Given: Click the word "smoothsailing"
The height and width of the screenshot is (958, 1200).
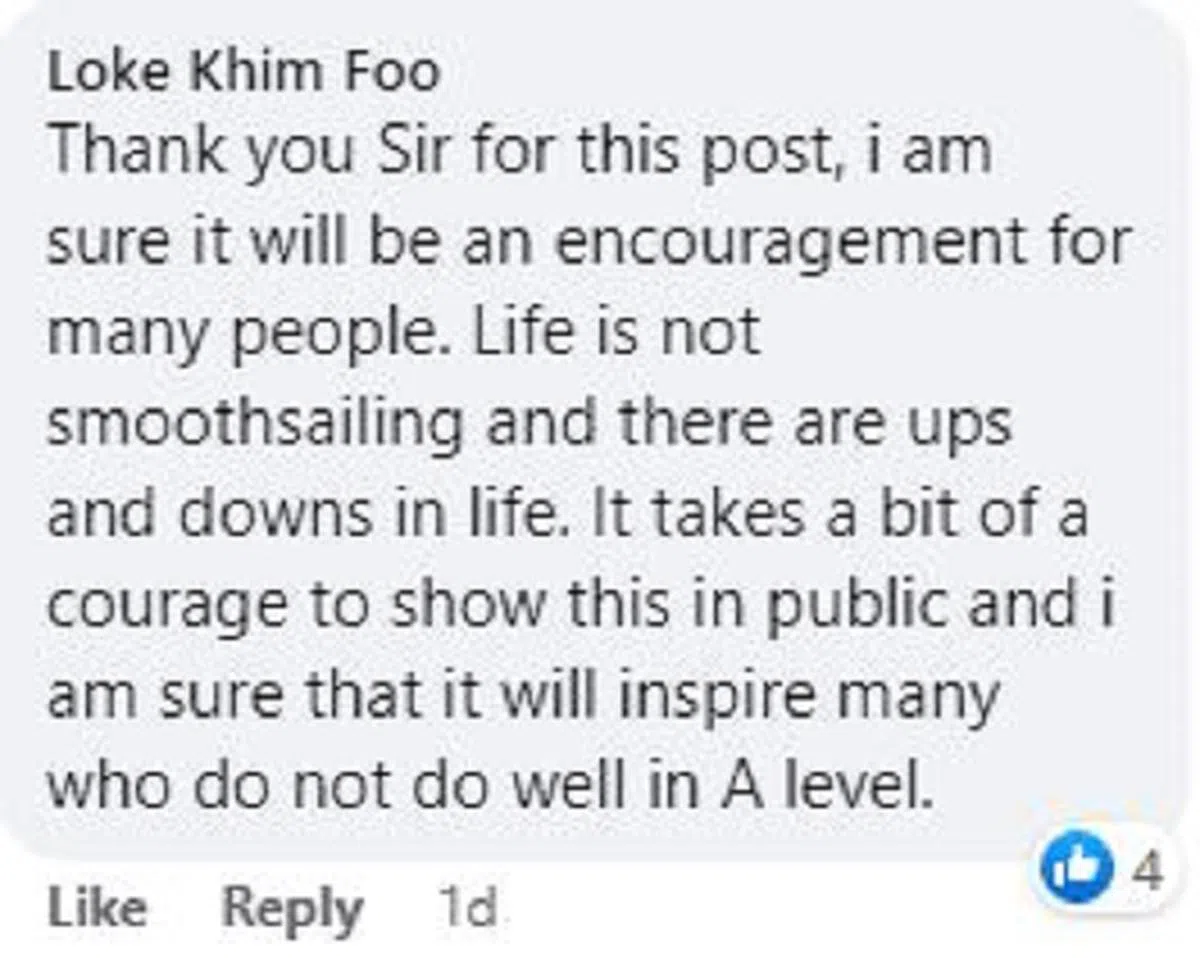Looking at the screenshot, I should click(255, 424).
